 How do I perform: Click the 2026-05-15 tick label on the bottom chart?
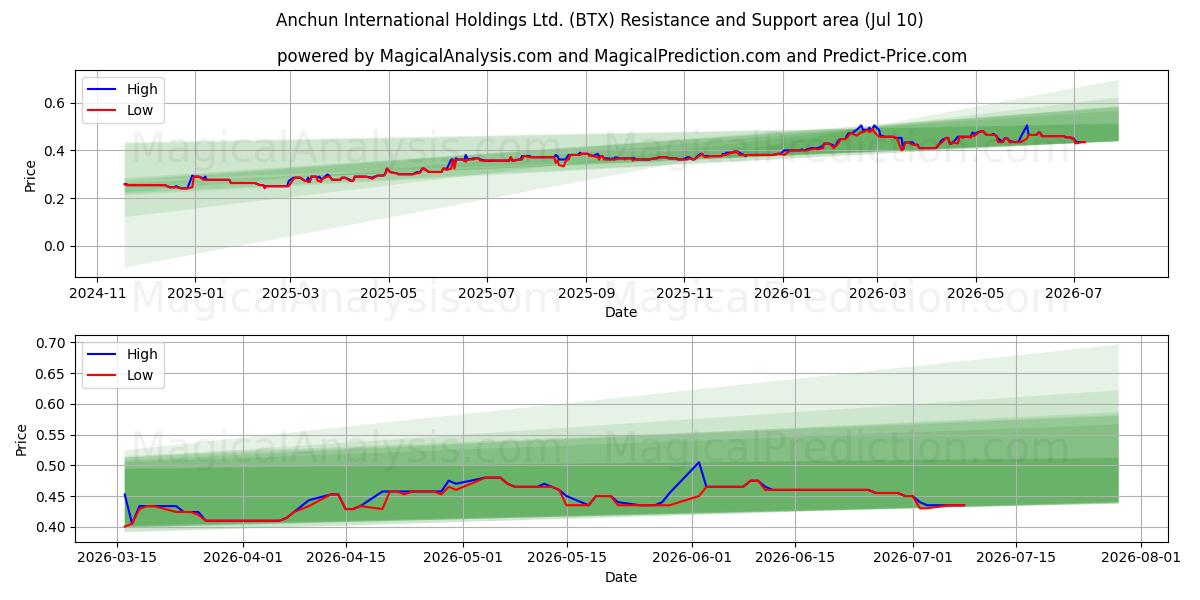coord(567,558)
